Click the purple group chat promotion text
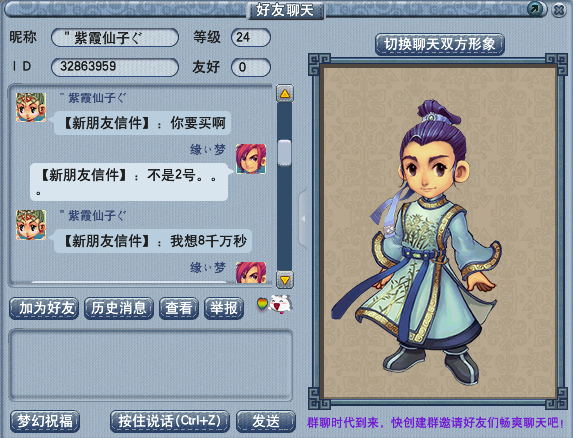The image size is (573, 438). point(436,423)
